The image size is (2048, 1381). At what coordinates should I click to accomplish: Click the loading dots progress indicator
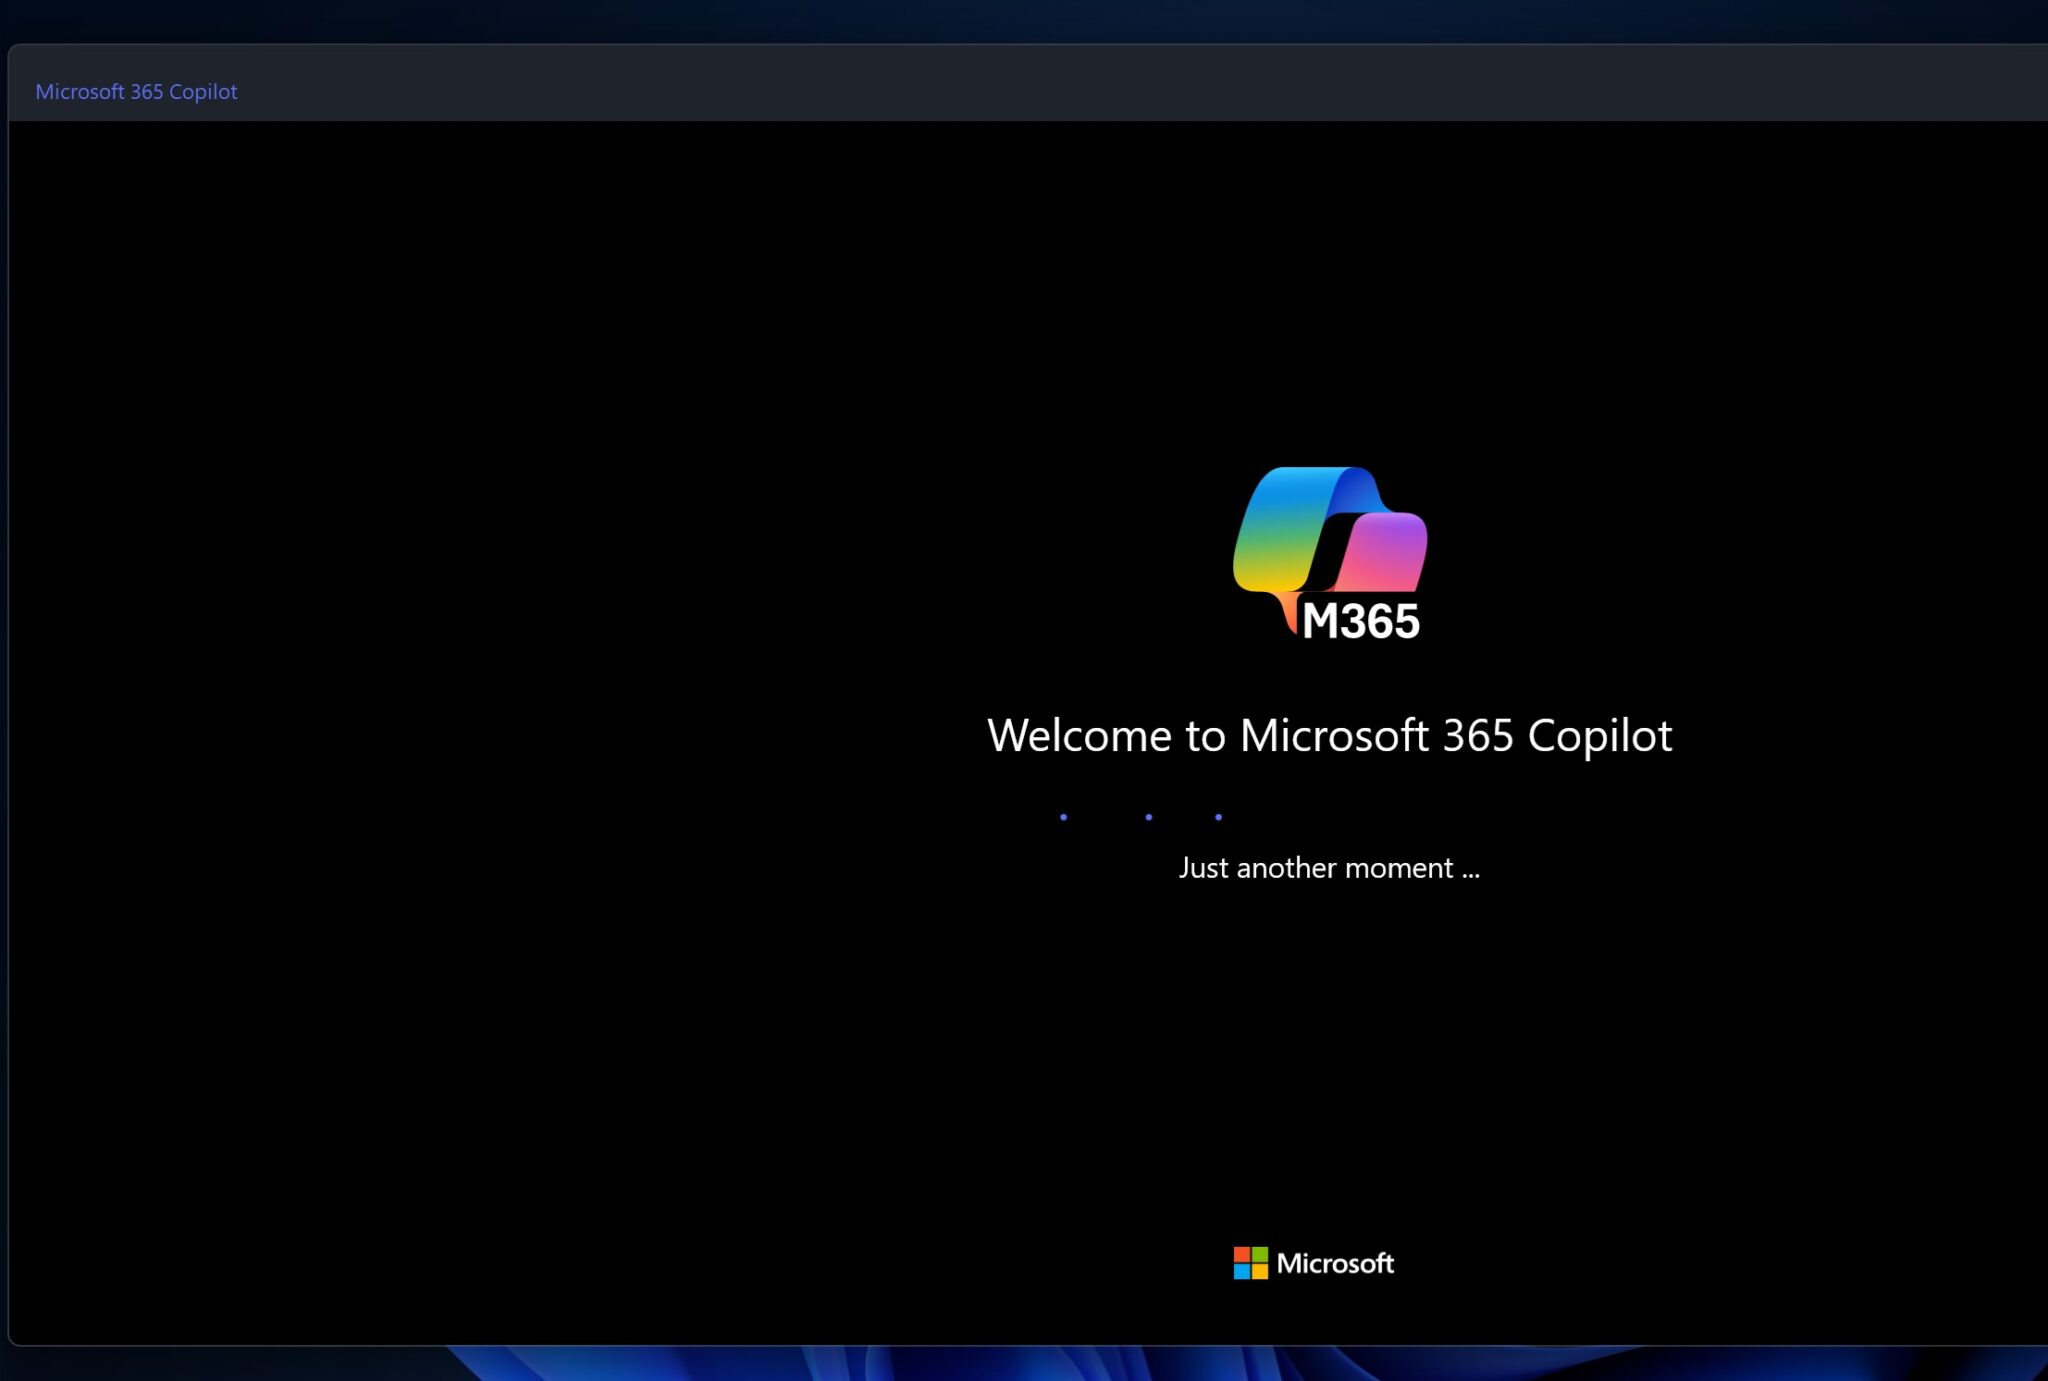tap(1140, 817)
